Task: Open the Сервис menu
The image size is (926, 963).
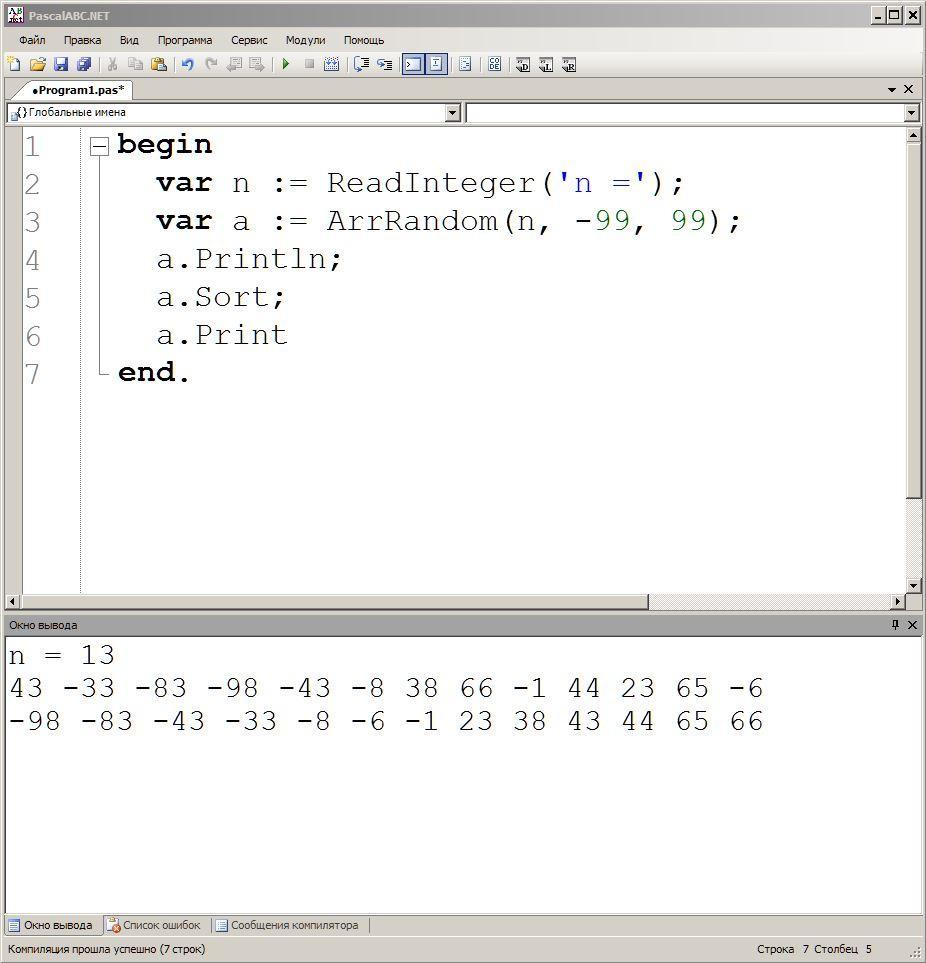Action: [249, 40]
